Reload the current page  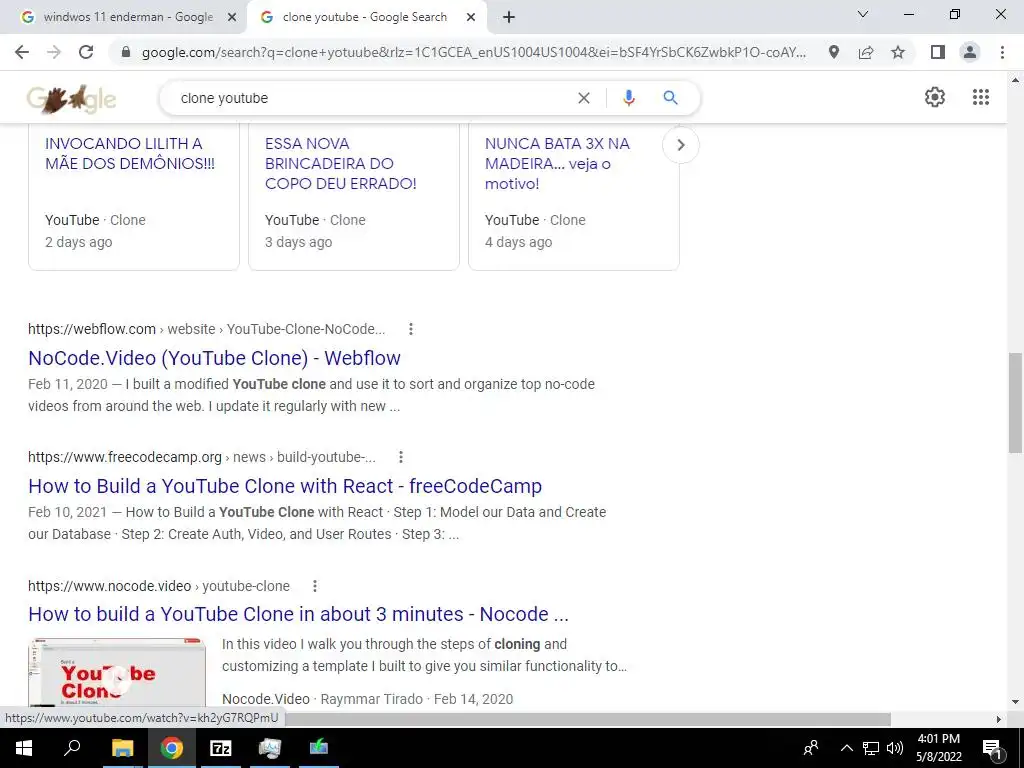(x=86, y=52)
